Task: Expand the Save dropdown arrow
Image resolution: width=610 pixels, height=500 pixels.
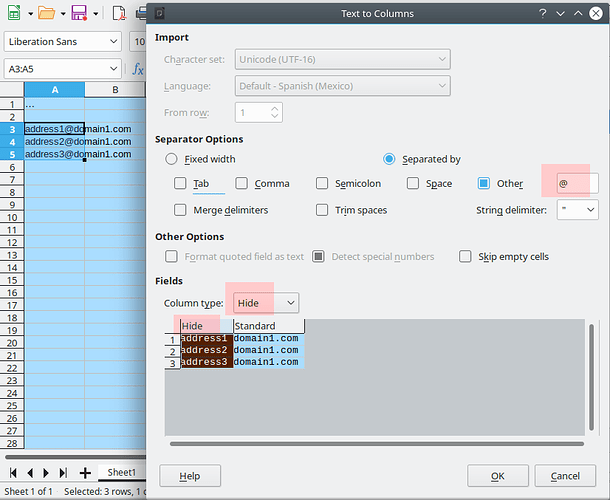Action: 96,14
